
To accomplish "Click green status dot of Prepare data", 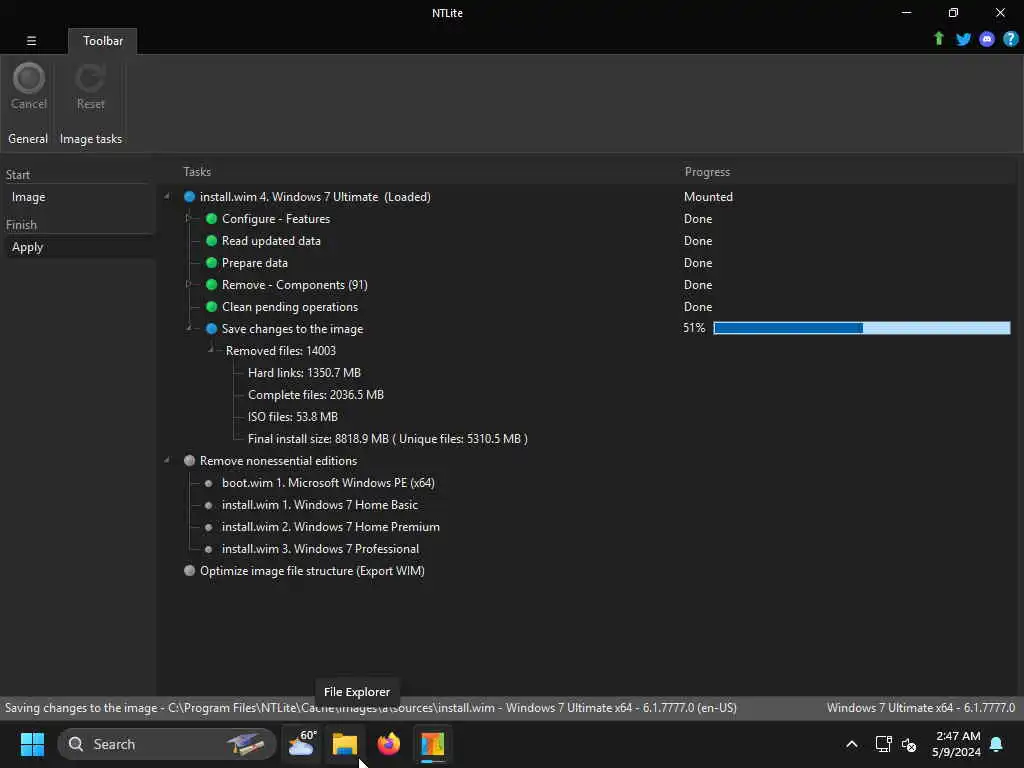I will [211, 263].
